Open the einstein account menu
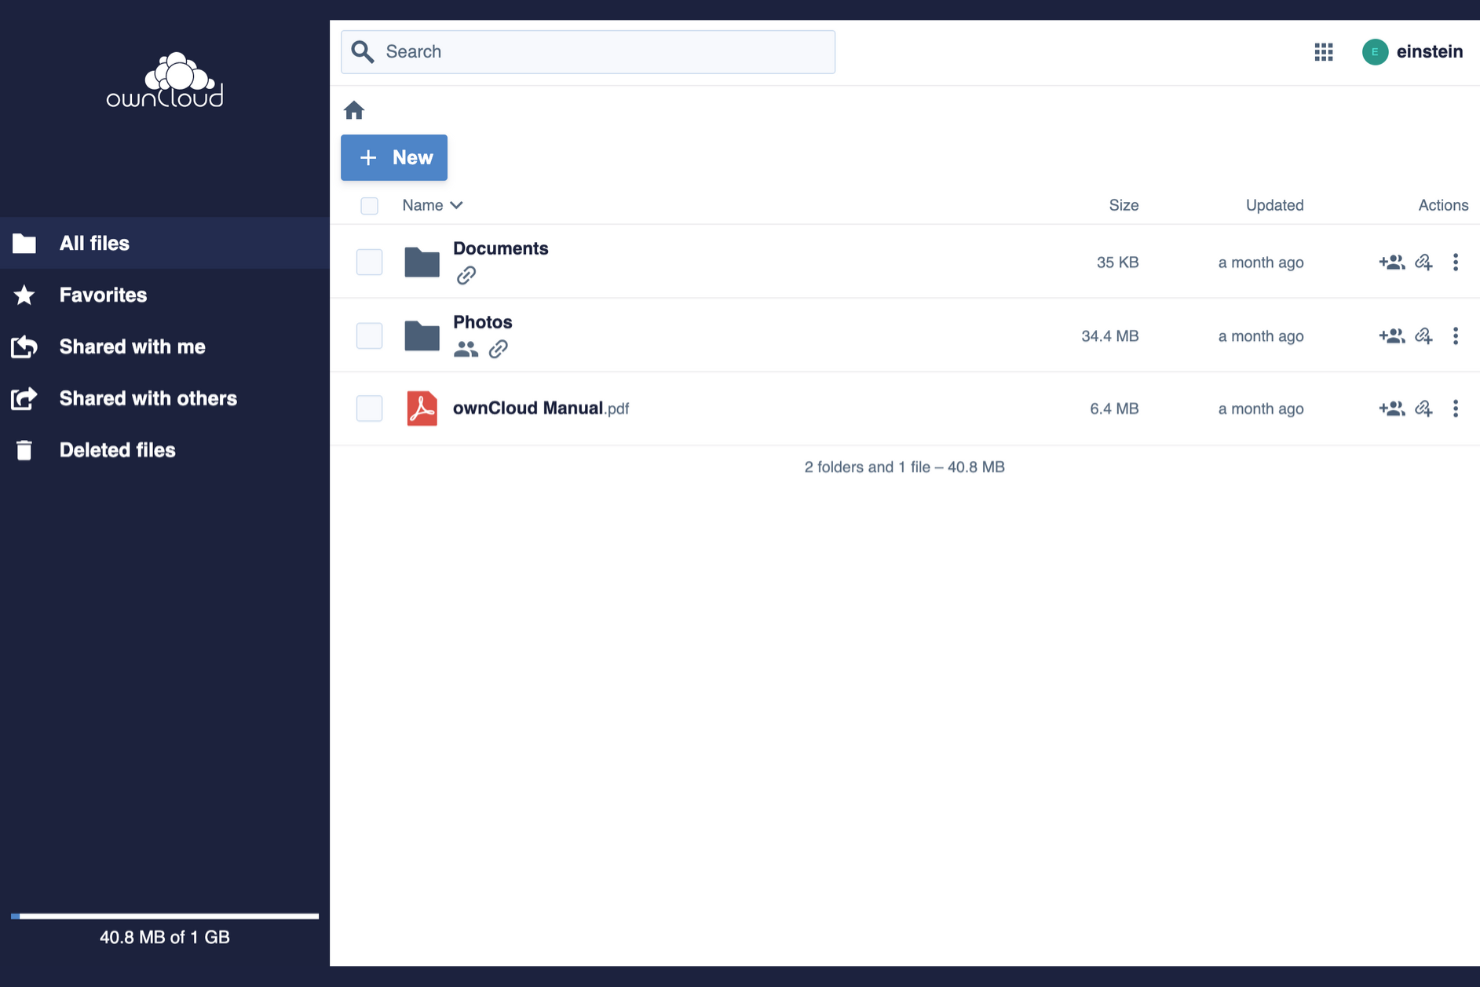The width and height of the screenshot is (1480, 987). pos(1412,51)
